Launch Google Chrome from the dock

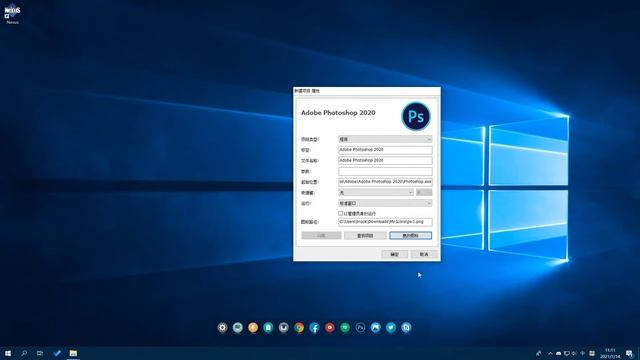click(299, 327)
